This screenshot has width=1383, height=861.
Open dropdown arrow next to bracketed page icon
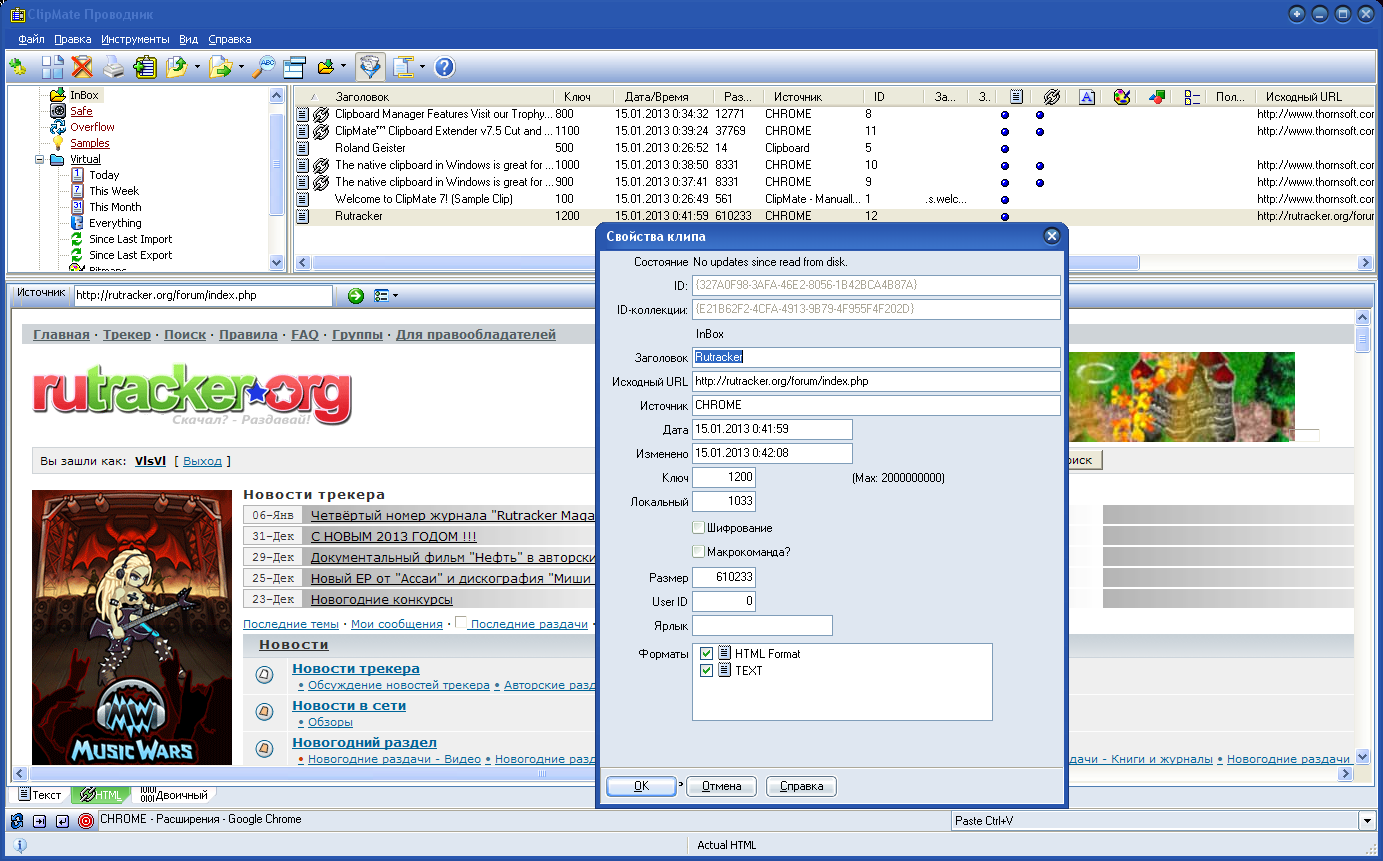pos(423,67)
